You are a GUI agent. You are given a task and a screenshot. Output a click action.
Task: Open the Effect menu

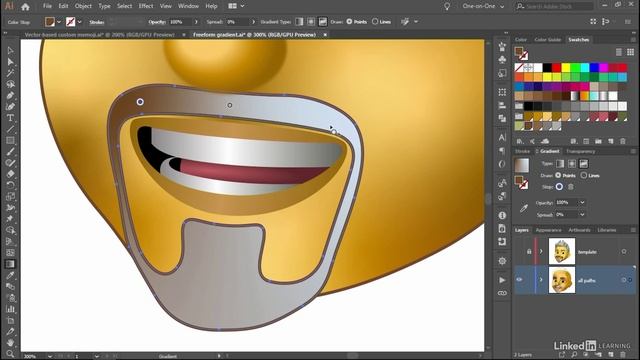click(146, 6)
